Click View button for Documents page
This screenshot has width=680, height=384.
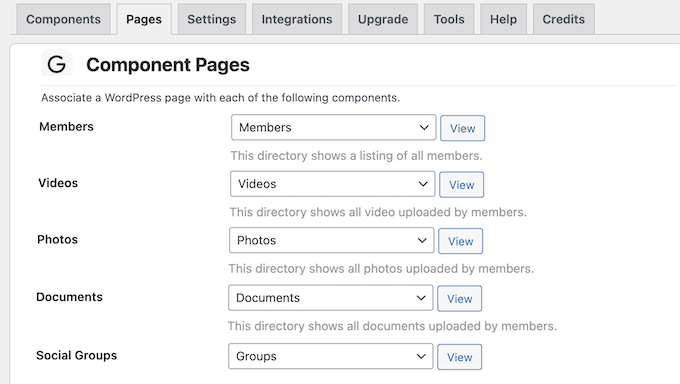point(460,299)
